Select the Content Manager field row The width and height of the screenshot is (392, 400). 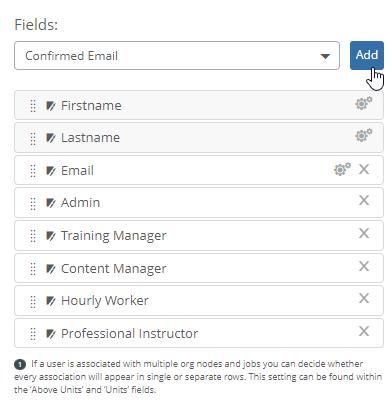pyautogui.click(x=199, y=268)
